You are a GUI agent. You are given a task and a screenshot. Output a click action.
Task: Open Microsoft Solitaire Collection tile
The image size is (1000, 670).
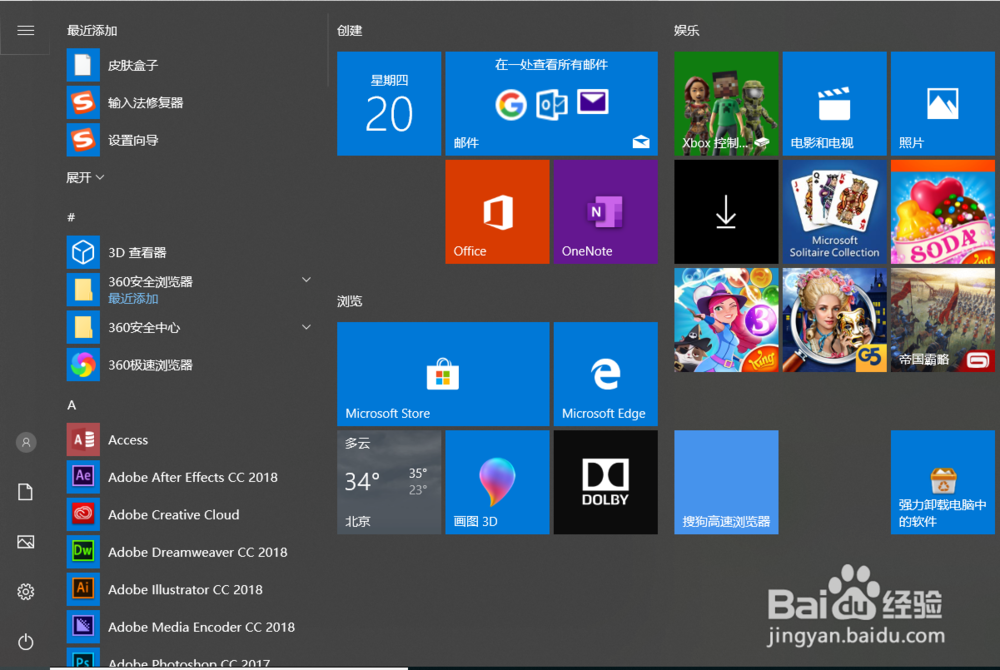835,212
